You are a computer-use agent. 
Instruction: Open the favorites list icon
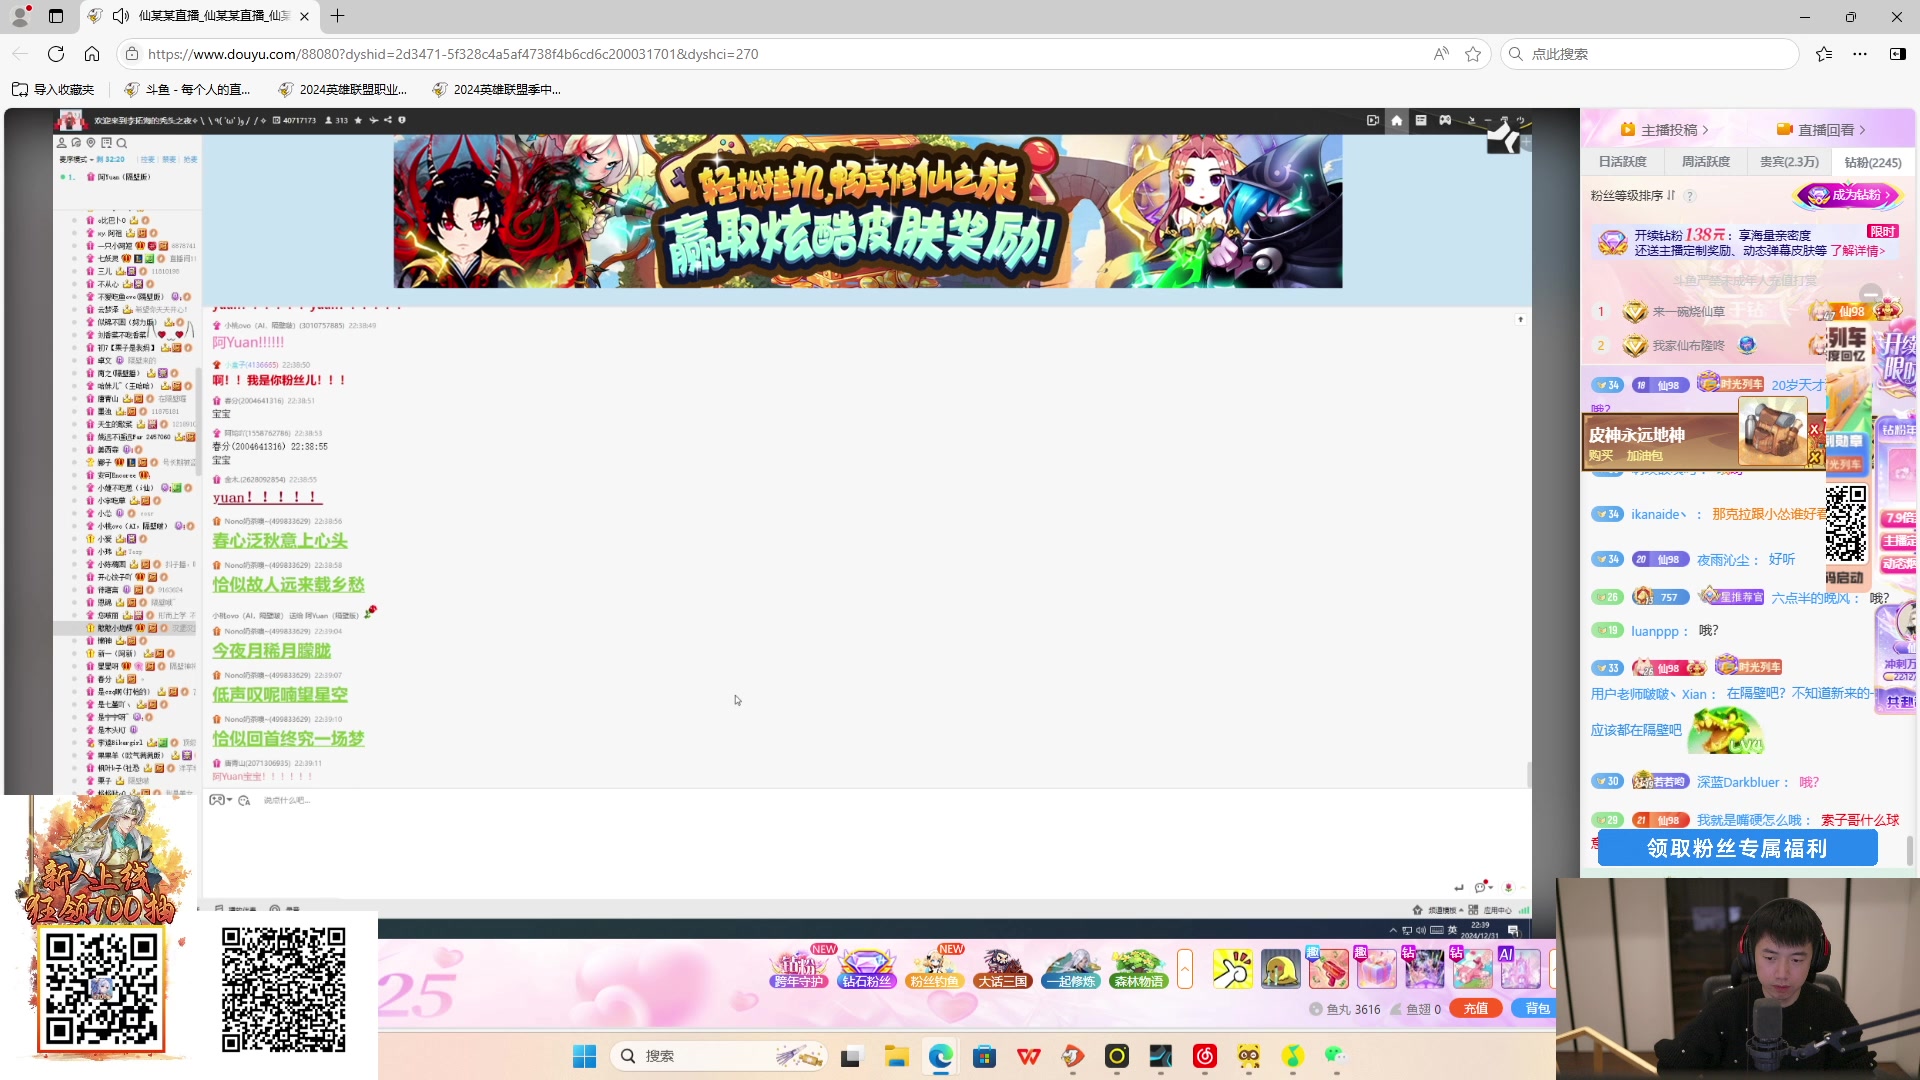pos(1824,54)
